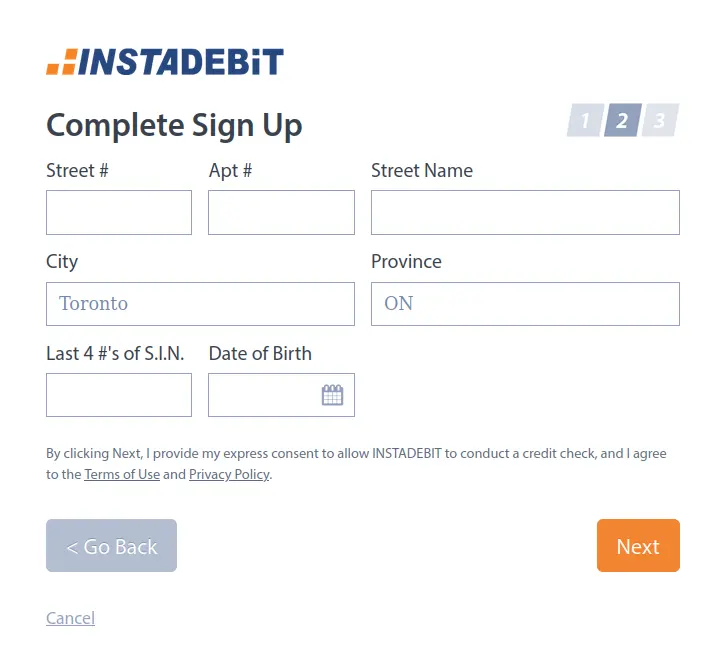This screenshot has width=727, height=652.
Task: Click the Date of Birth label text
Action: 260,353
